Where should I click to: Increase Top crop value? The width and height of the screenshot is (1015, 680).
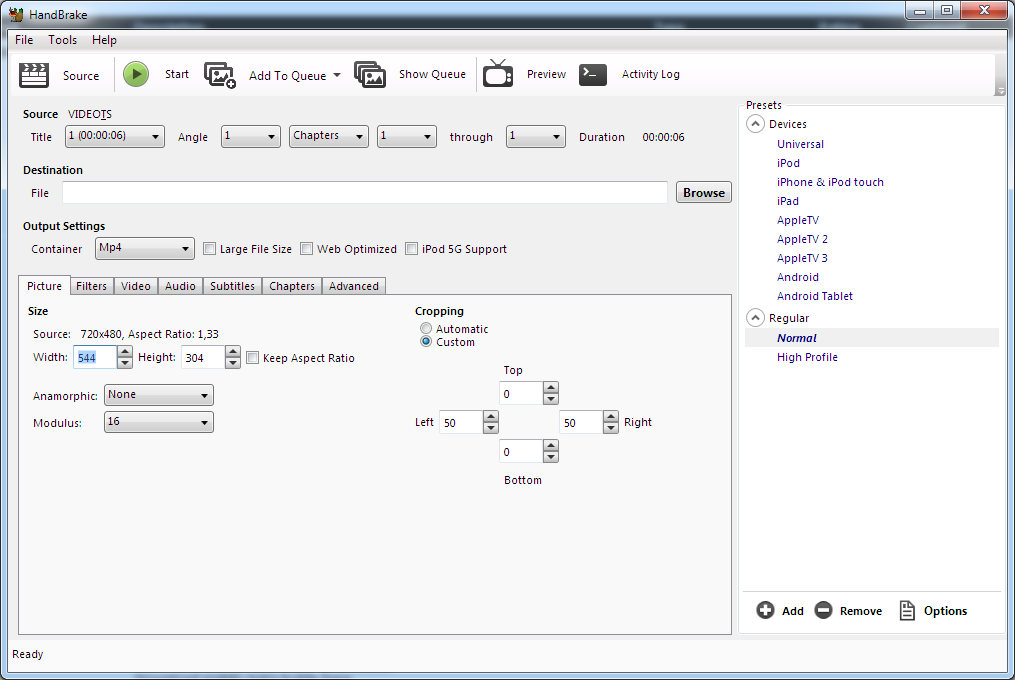551,388
